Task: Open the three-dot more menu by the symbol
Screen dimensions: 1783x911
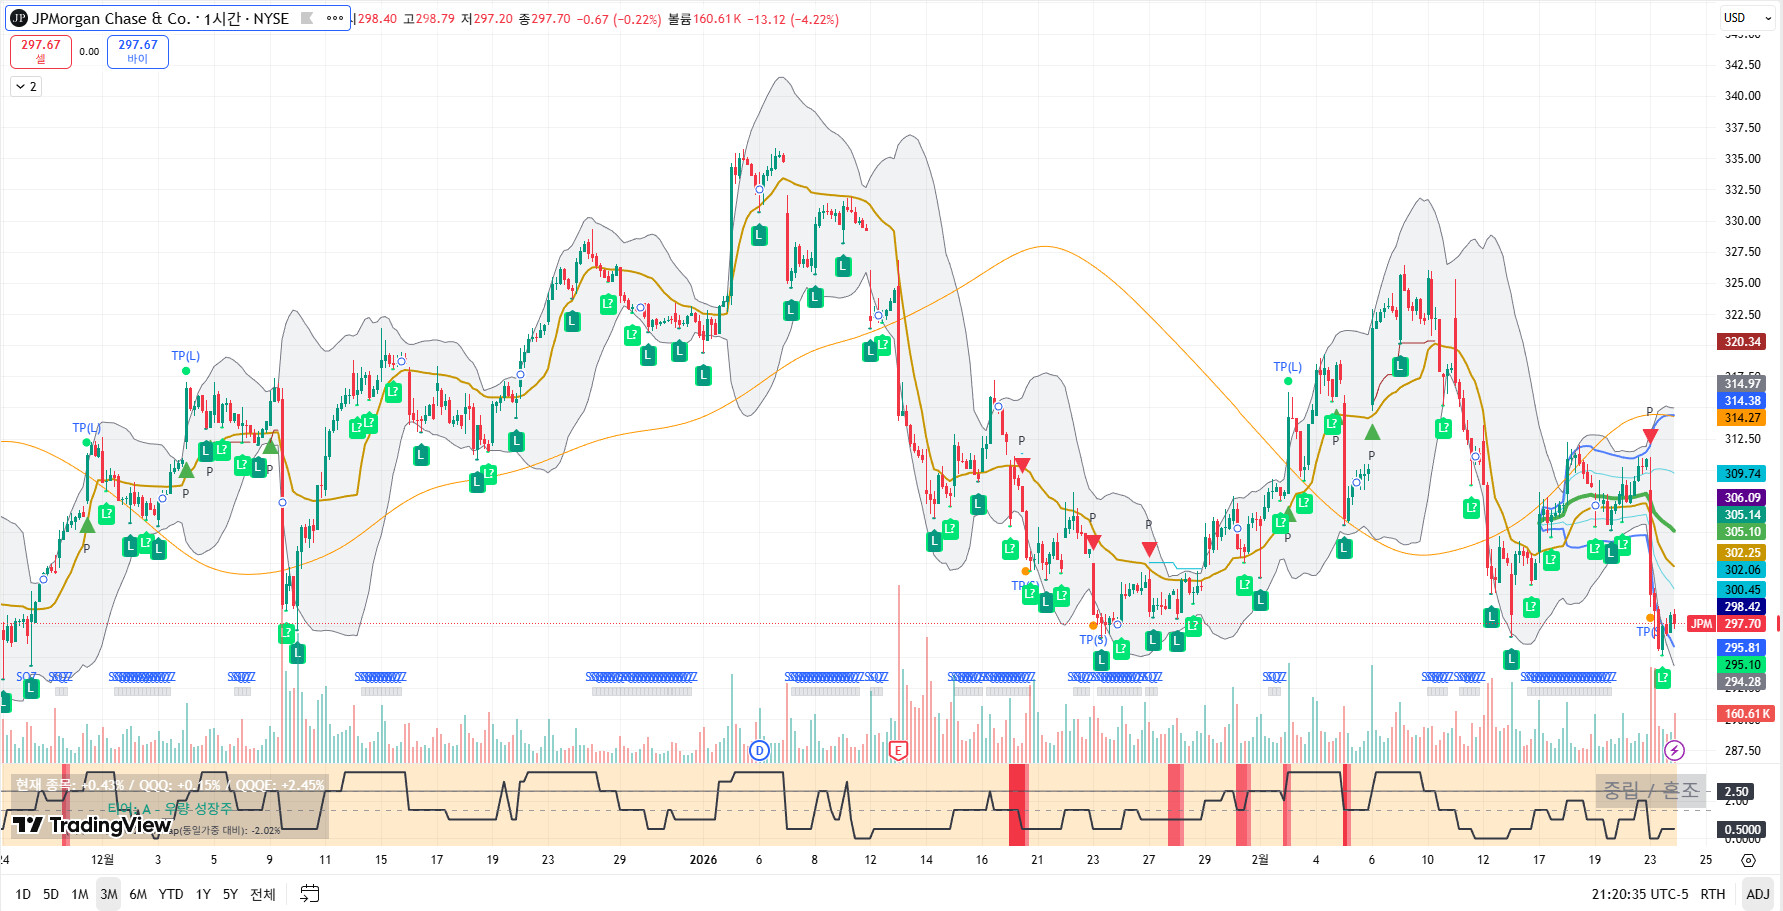Action: coord(335,18)
